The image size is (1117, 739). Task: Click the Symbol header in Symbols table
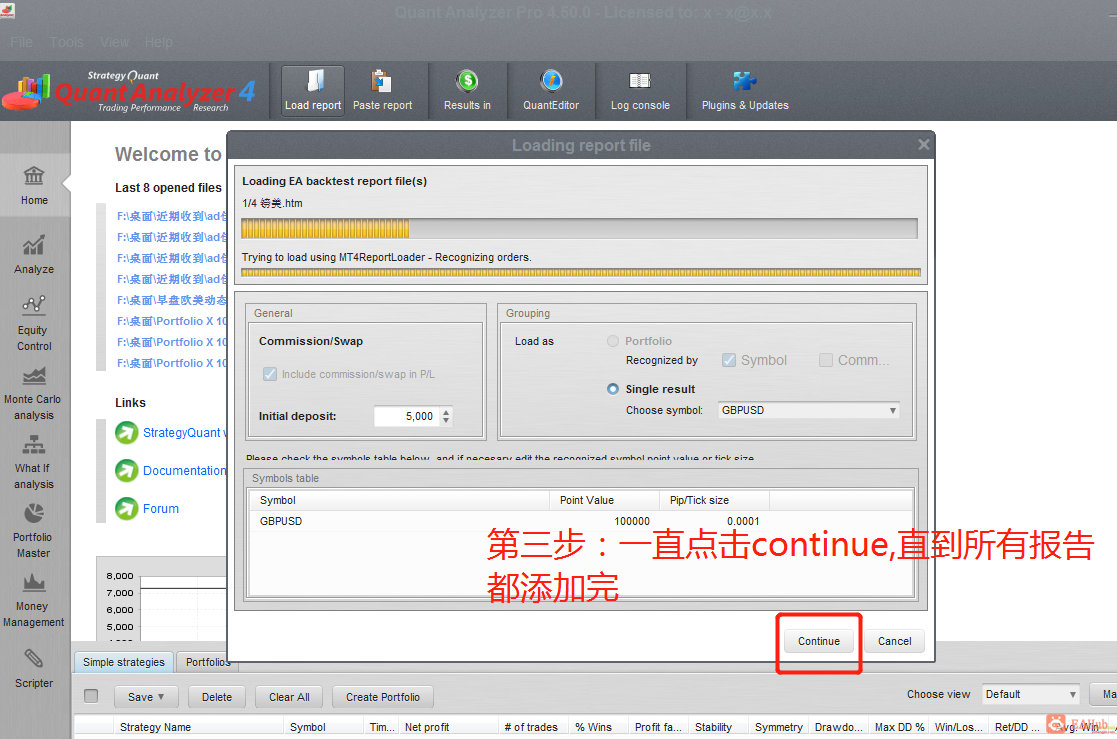400,500
